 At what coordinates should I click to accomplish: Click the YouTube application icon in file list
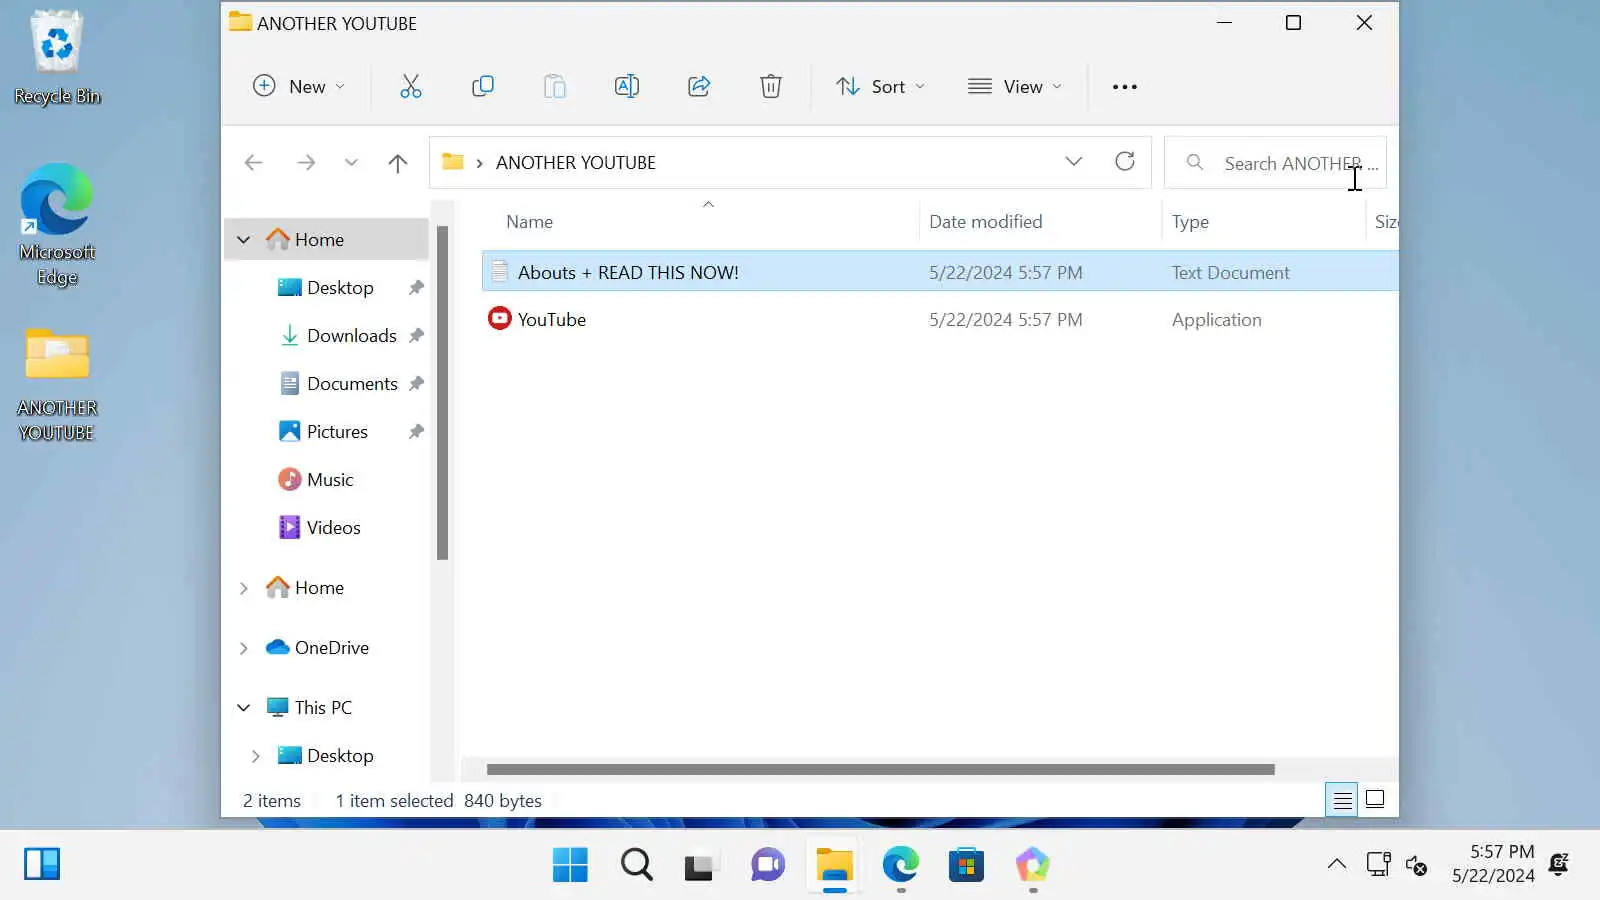[499, 319]
